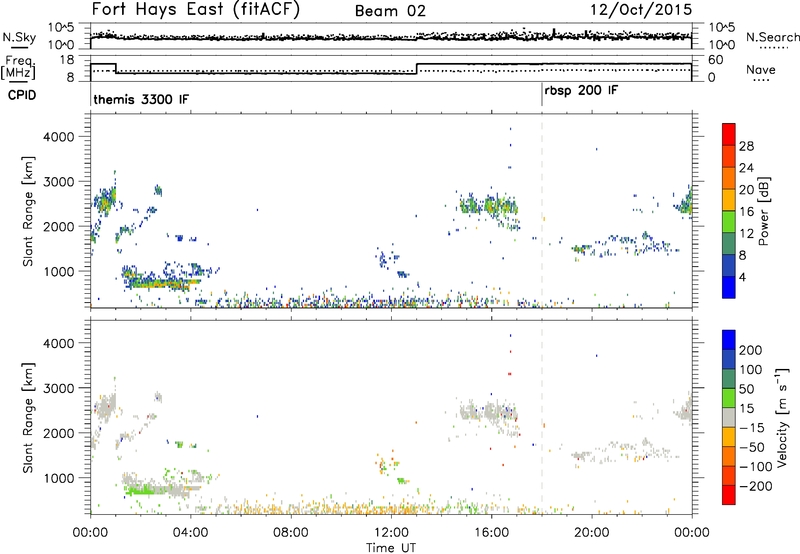Click the "4000" tick in power panel
This screenshot has width=800, height=554.
coord(59,137)
